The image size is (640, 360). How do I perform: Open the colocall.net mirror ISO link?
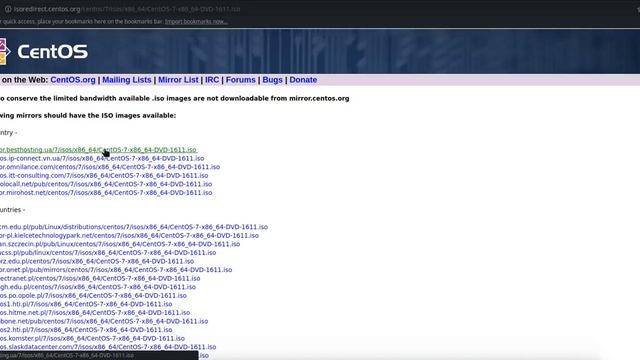106,184
